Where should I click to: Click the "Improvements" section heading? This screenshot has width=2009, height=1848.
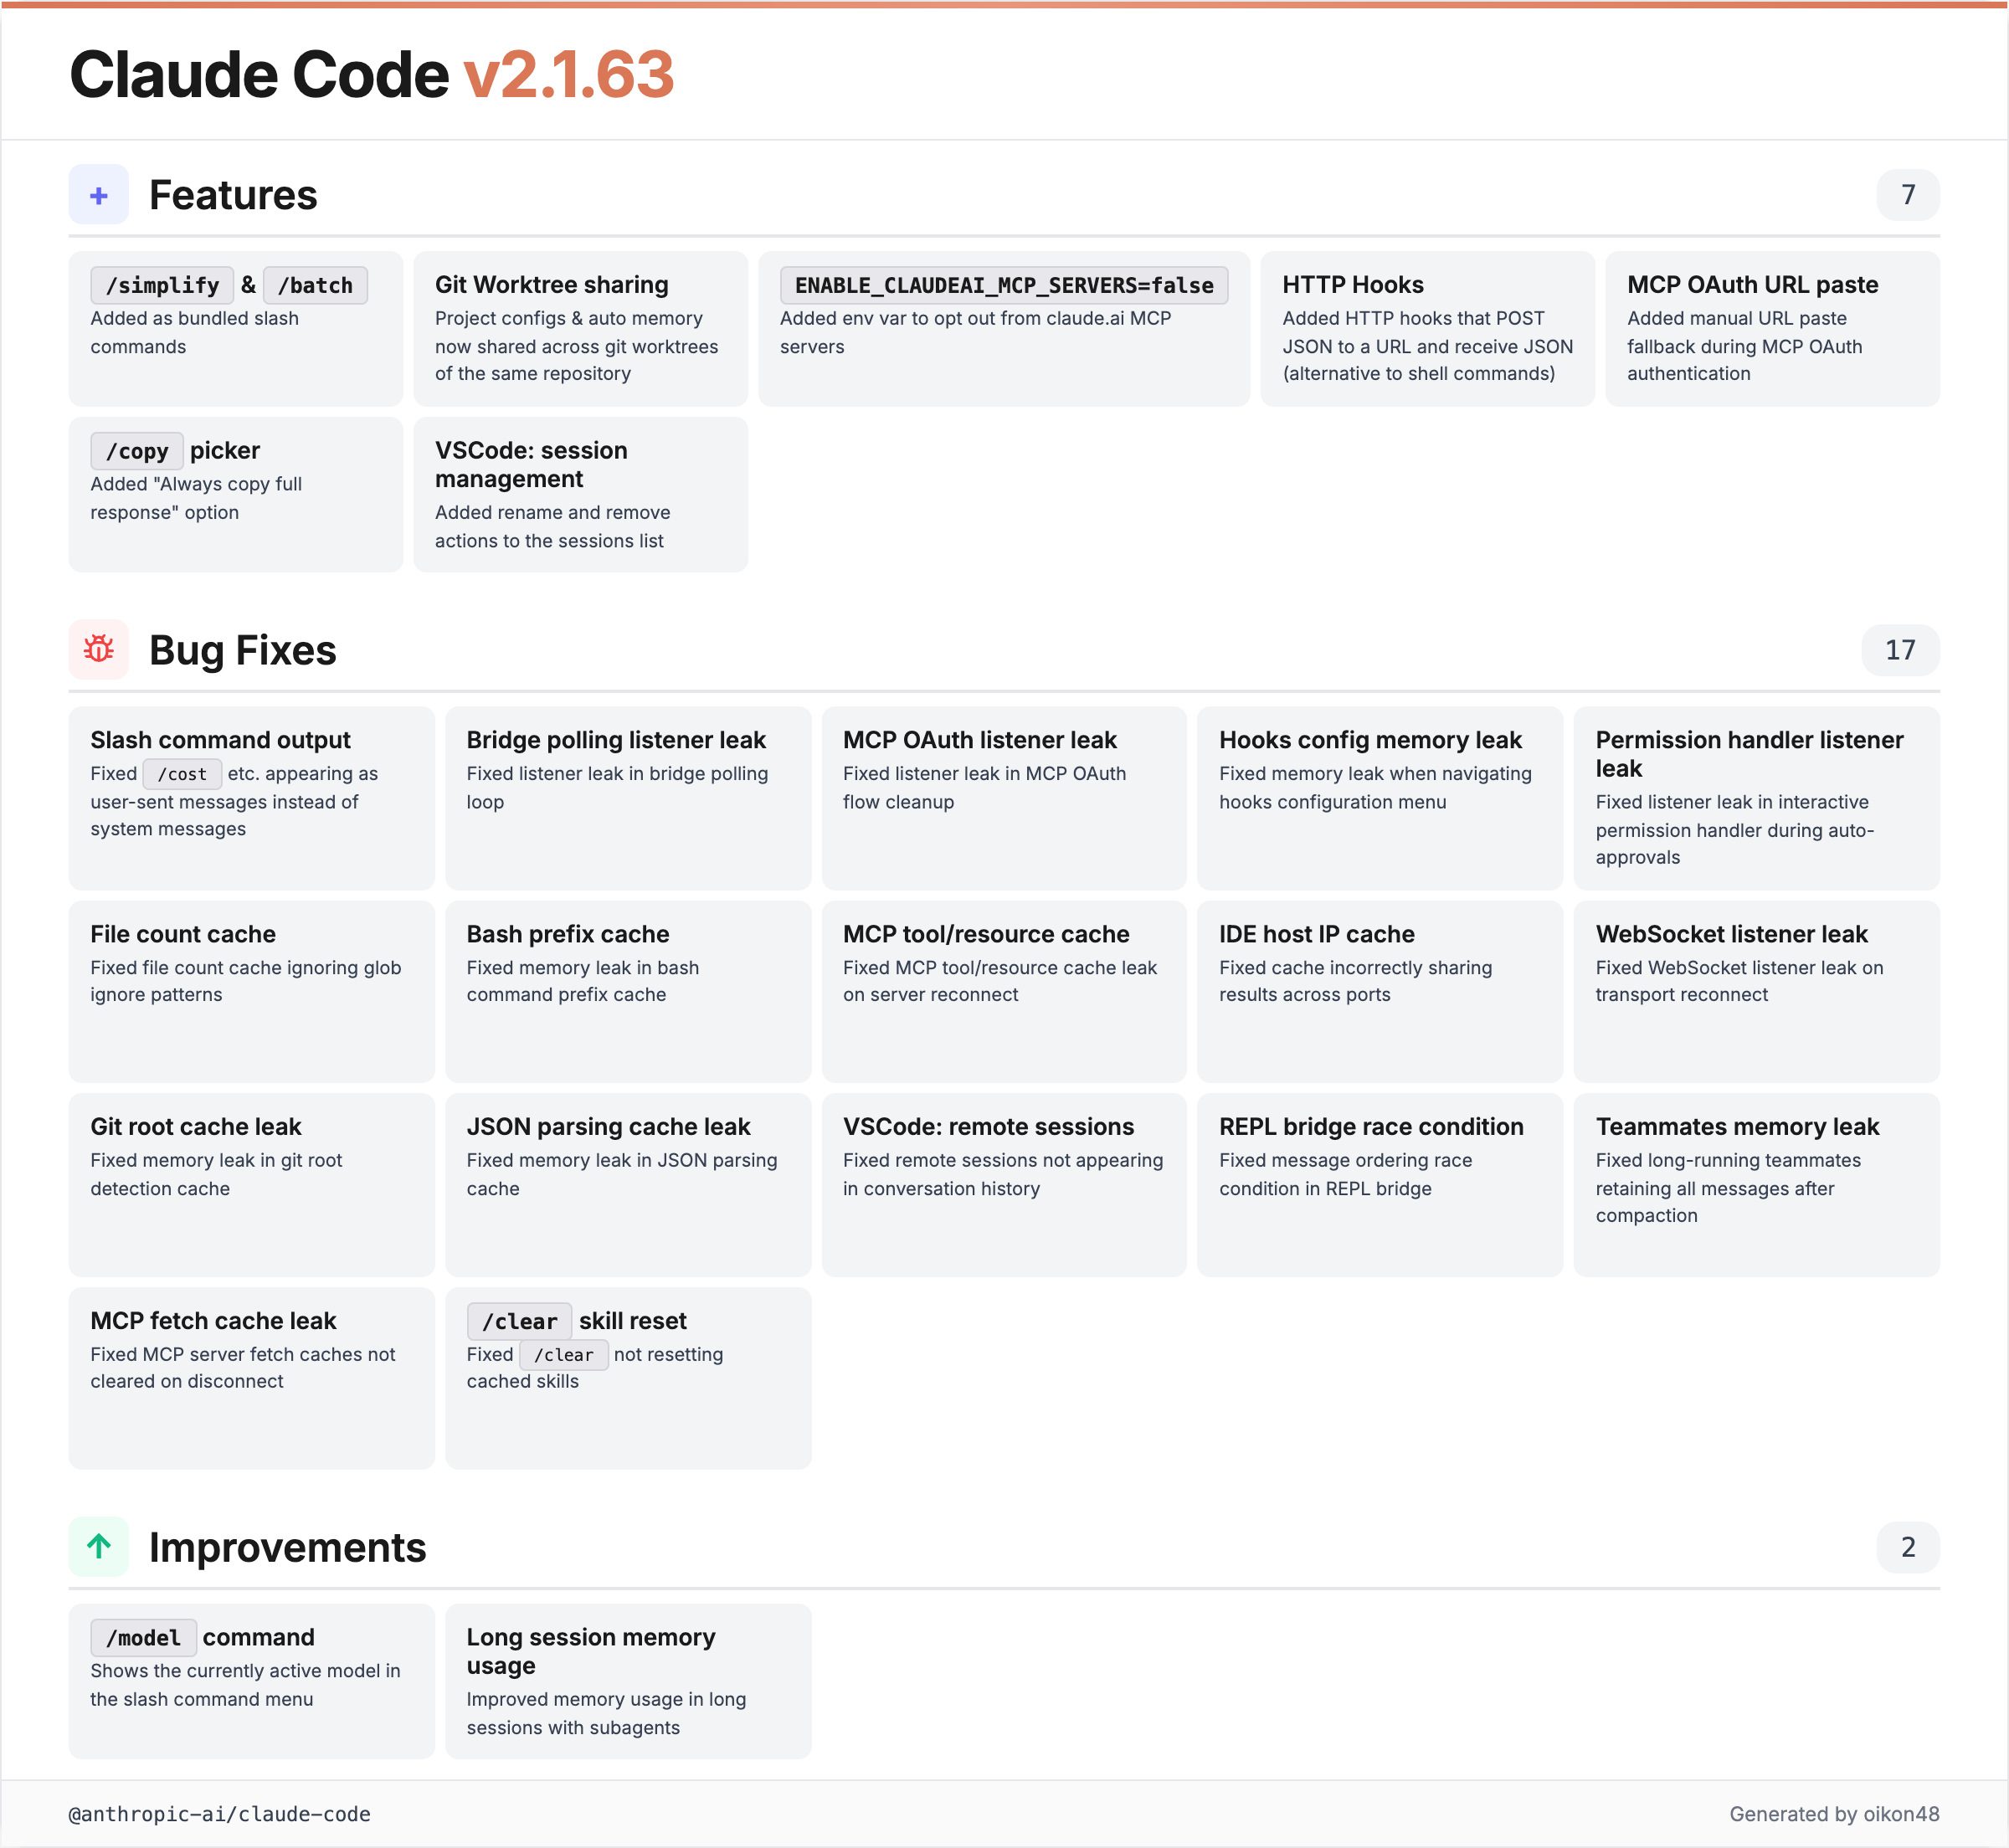click(288, 1547)
